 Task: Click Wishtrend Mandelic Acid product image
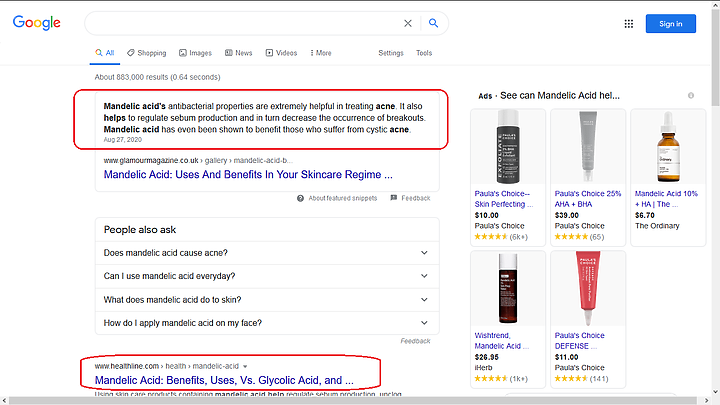tap(508, 288)
